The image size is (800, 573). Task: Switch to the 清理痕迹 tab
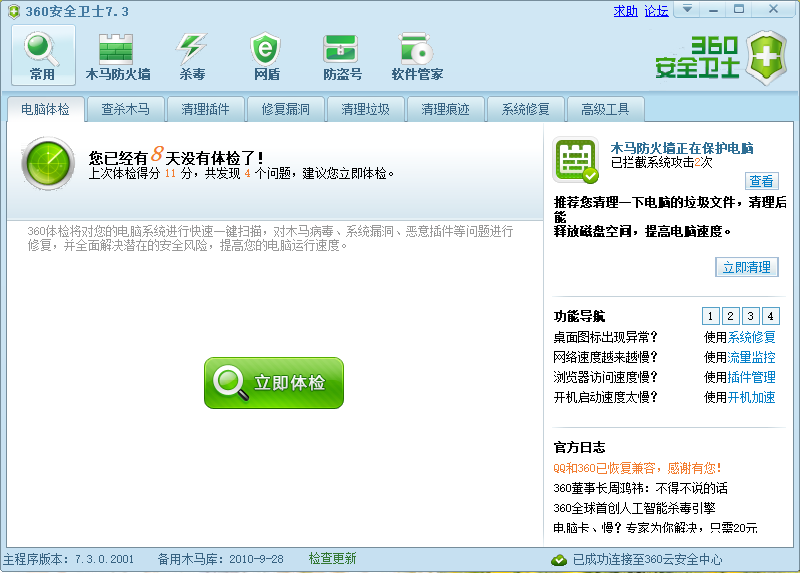click(445, 109)
